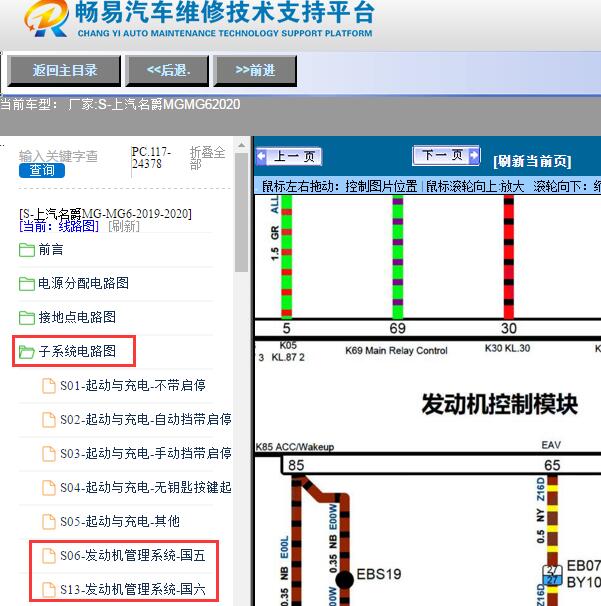Select the 前言 tree item

(x=51, y=250)
